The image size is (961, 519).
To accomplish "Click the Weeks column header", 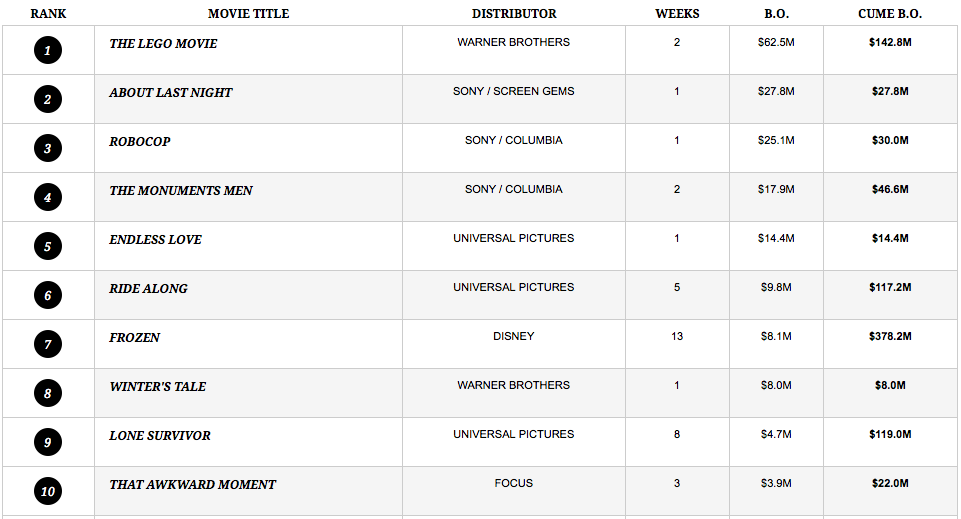I will (x=677, y=13).
